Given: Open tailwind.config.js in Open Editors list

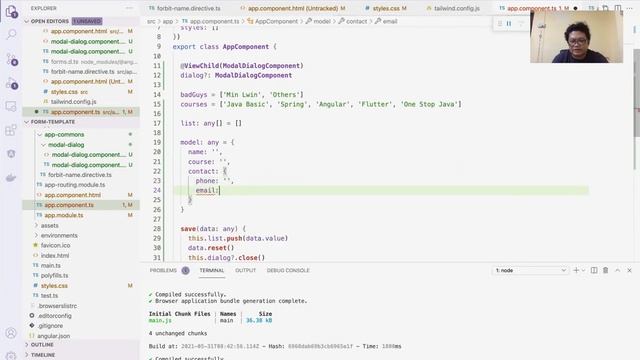Looking at the screenshot, I should coord(73,102).
